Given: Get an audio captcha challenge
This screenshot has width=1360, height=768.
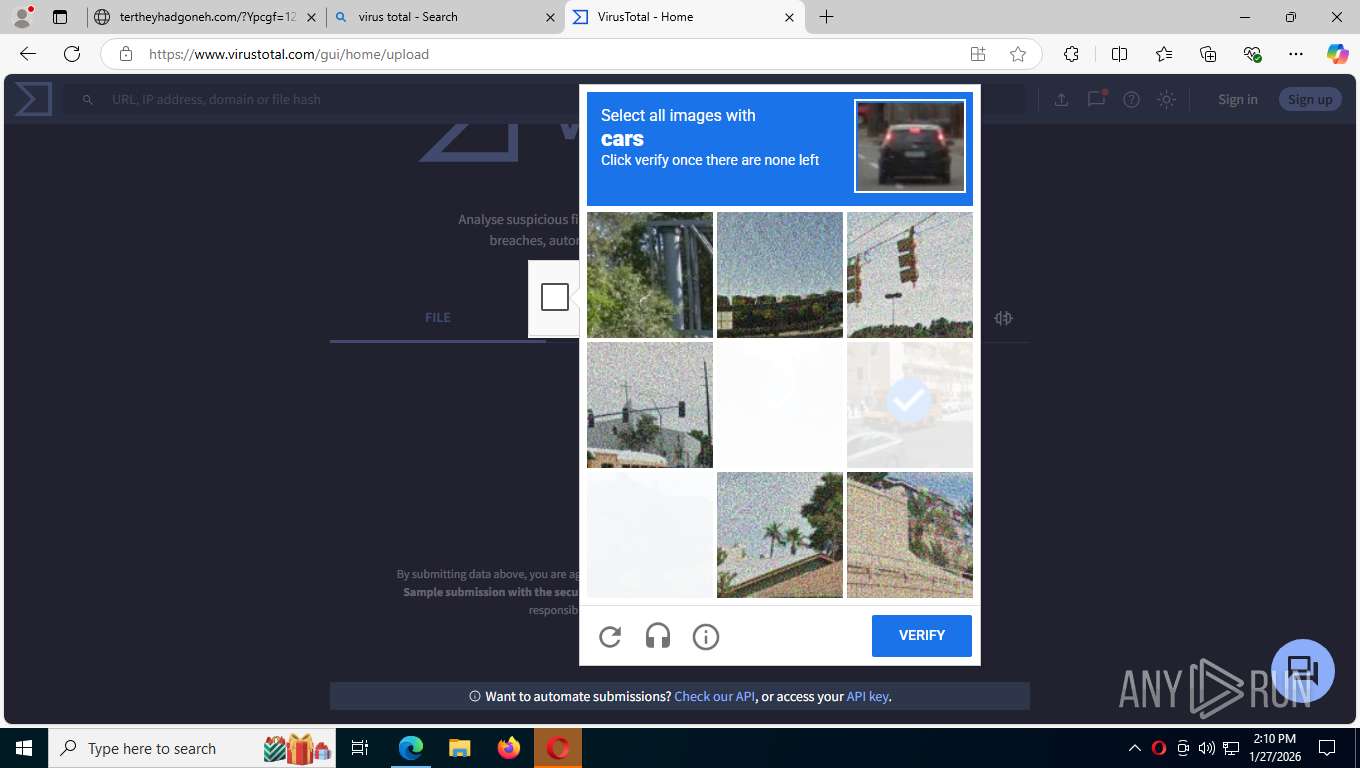Looking at the screenshot, I should pos(658,636).
